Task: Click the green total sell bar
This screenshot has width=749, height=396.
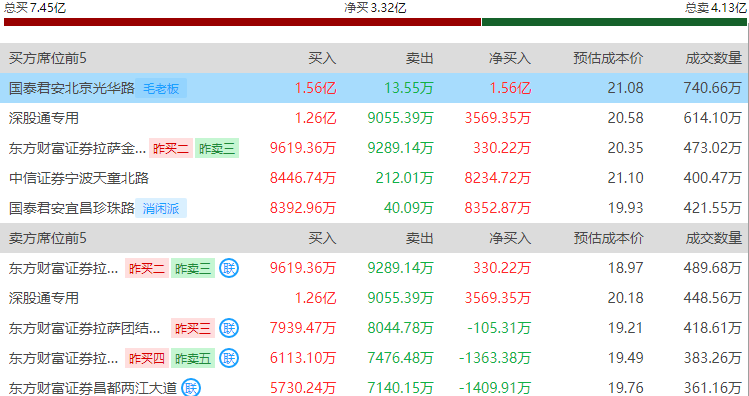Action: click(614, 22)
